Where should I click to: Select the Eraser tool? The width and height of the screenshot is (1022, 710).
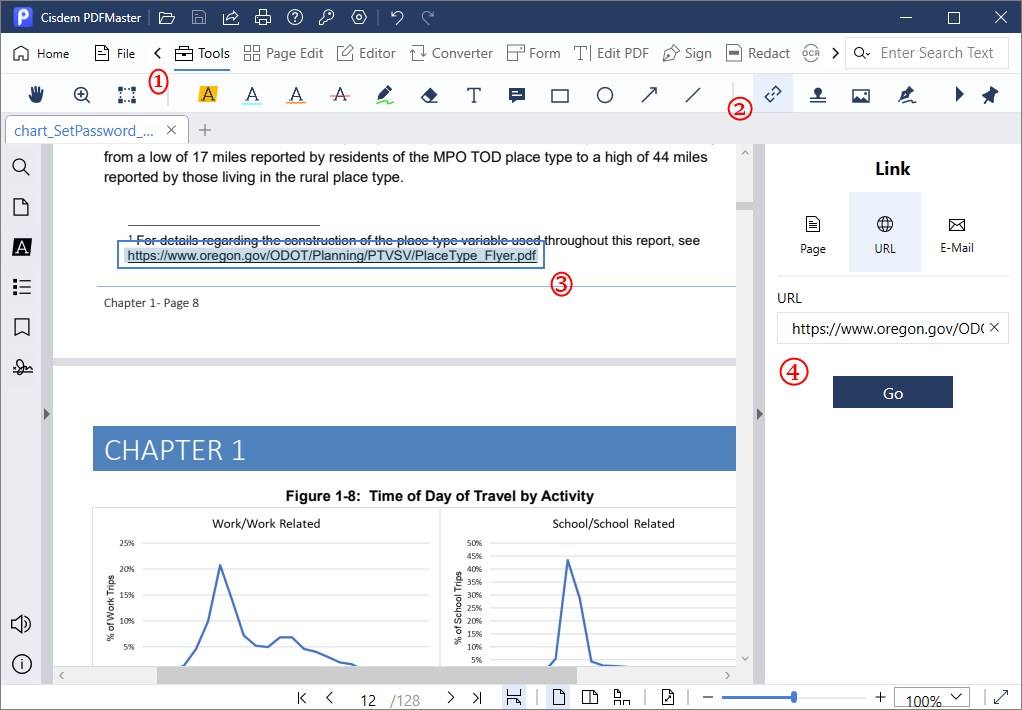(x=429, y=95)
